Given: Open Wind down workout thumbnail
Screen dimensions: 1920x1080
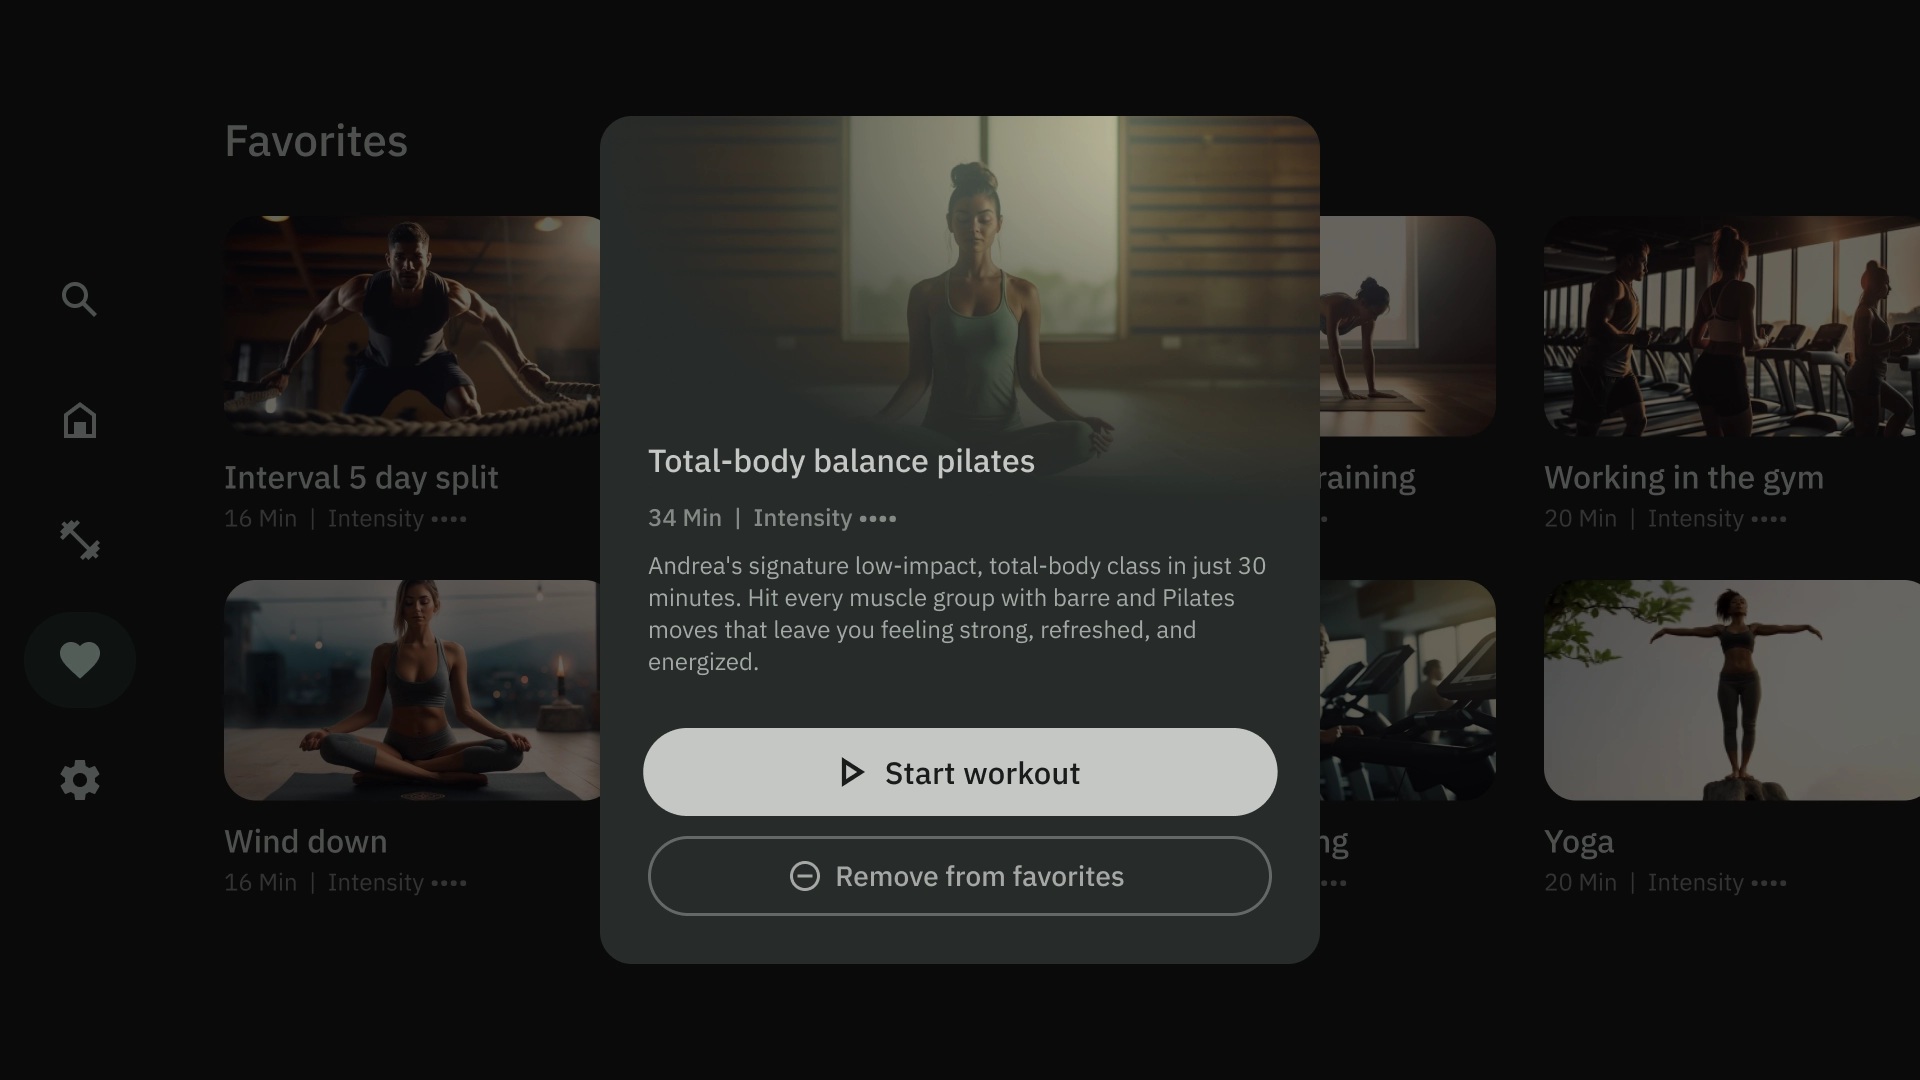Looking at the screenshot, I should (x=410, y=690).
